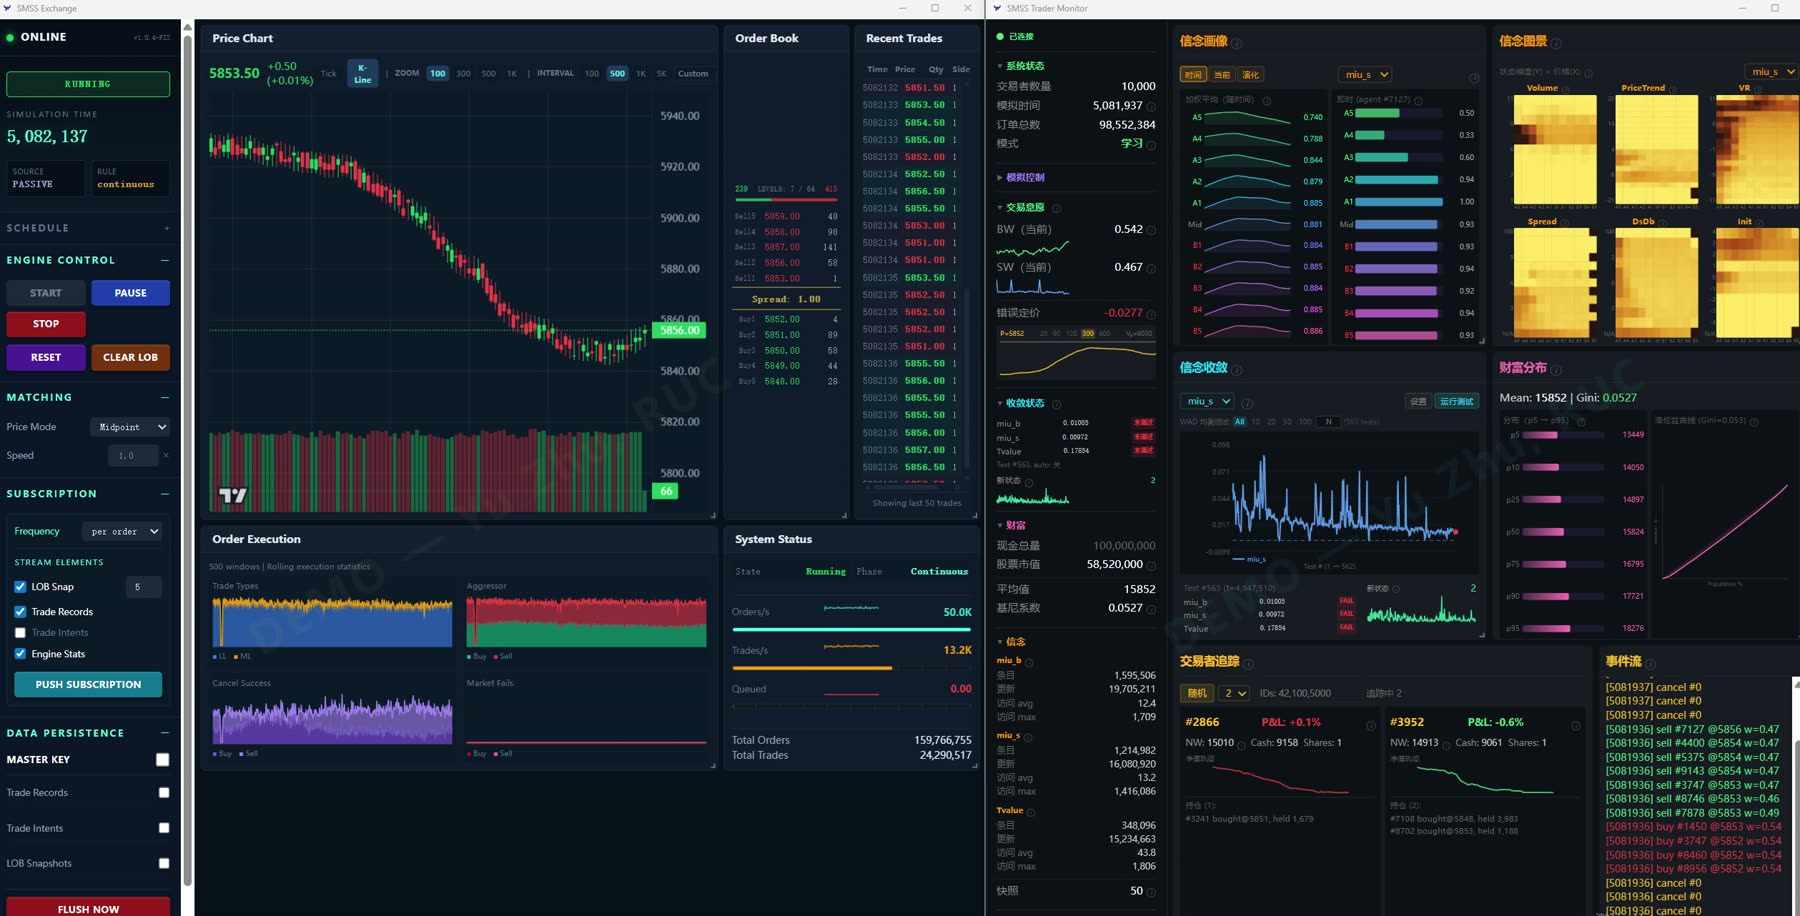Viewport: 1800px width, 916px height.
Task: Open Price Mode Midpoint dropdown
Action: (130, 427)
